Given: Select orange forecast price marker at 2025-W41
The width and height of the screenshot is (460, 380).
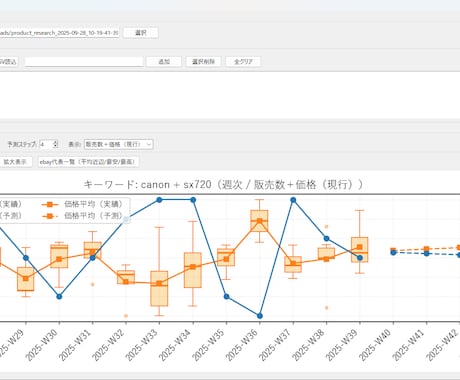Looking at the screenshot, I should click(x=426, y=249).
